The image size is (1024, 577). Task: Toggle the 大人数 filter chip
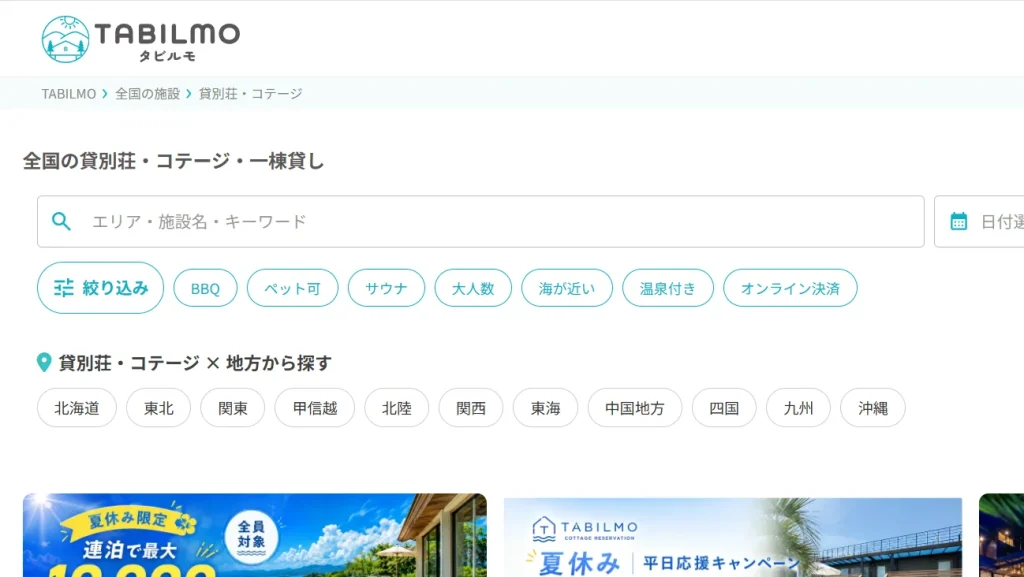tap(473, 288)
